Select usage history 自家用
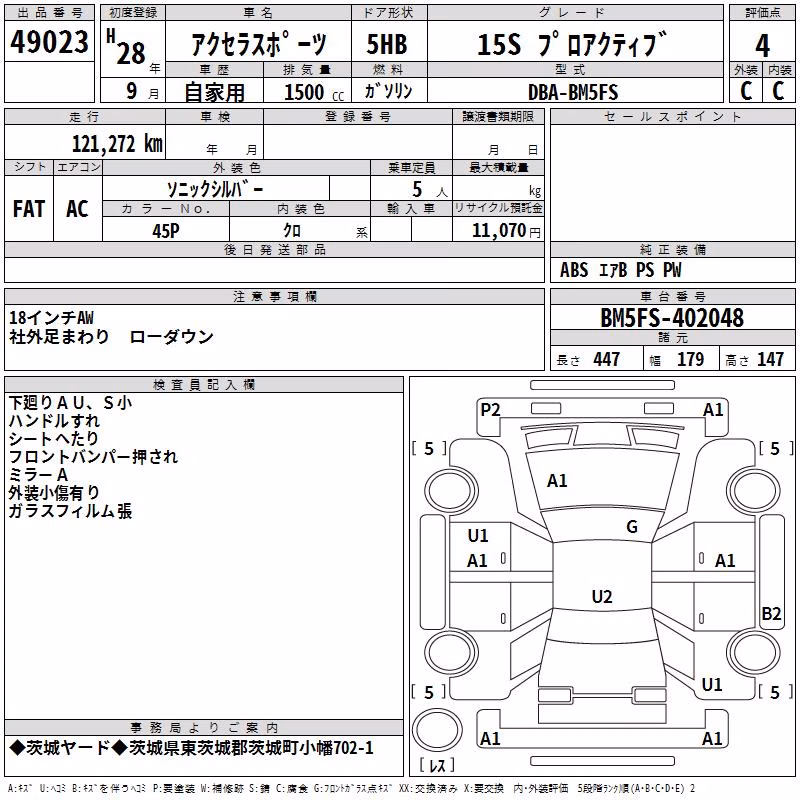Viewport: 800px width, 800px height. (214, 92)
